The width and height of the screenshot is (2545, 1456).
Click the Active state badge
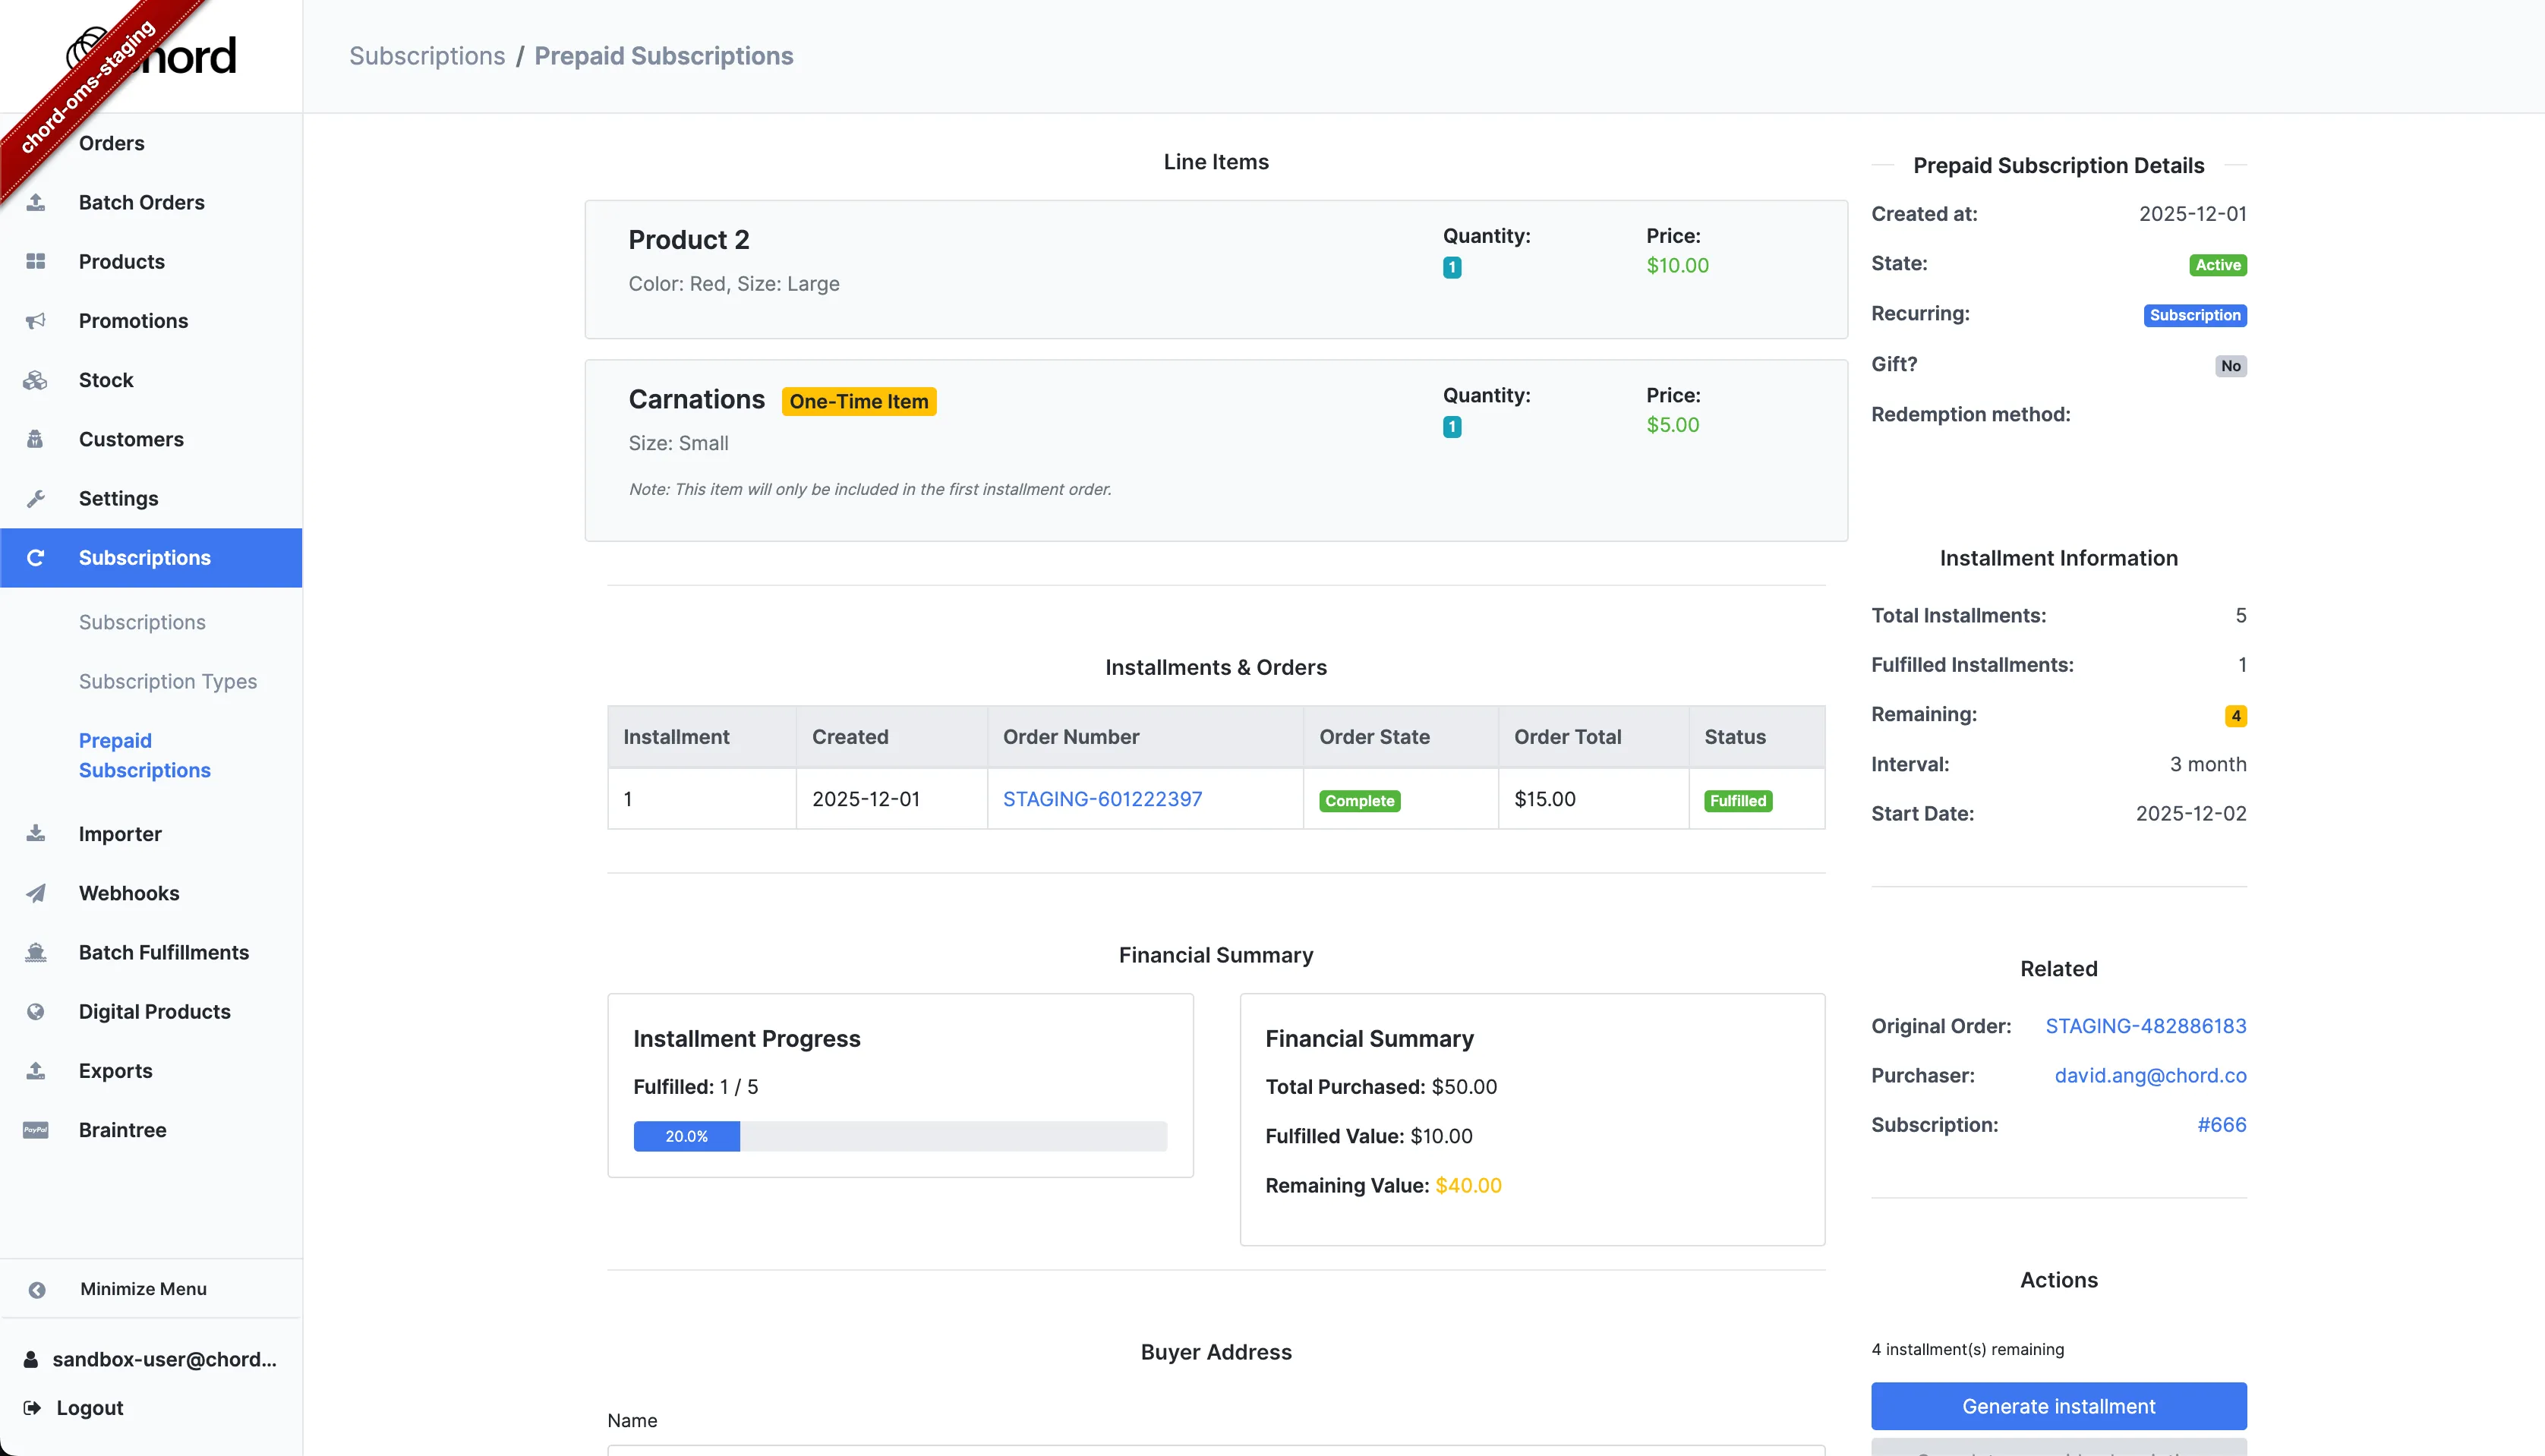2217,265
